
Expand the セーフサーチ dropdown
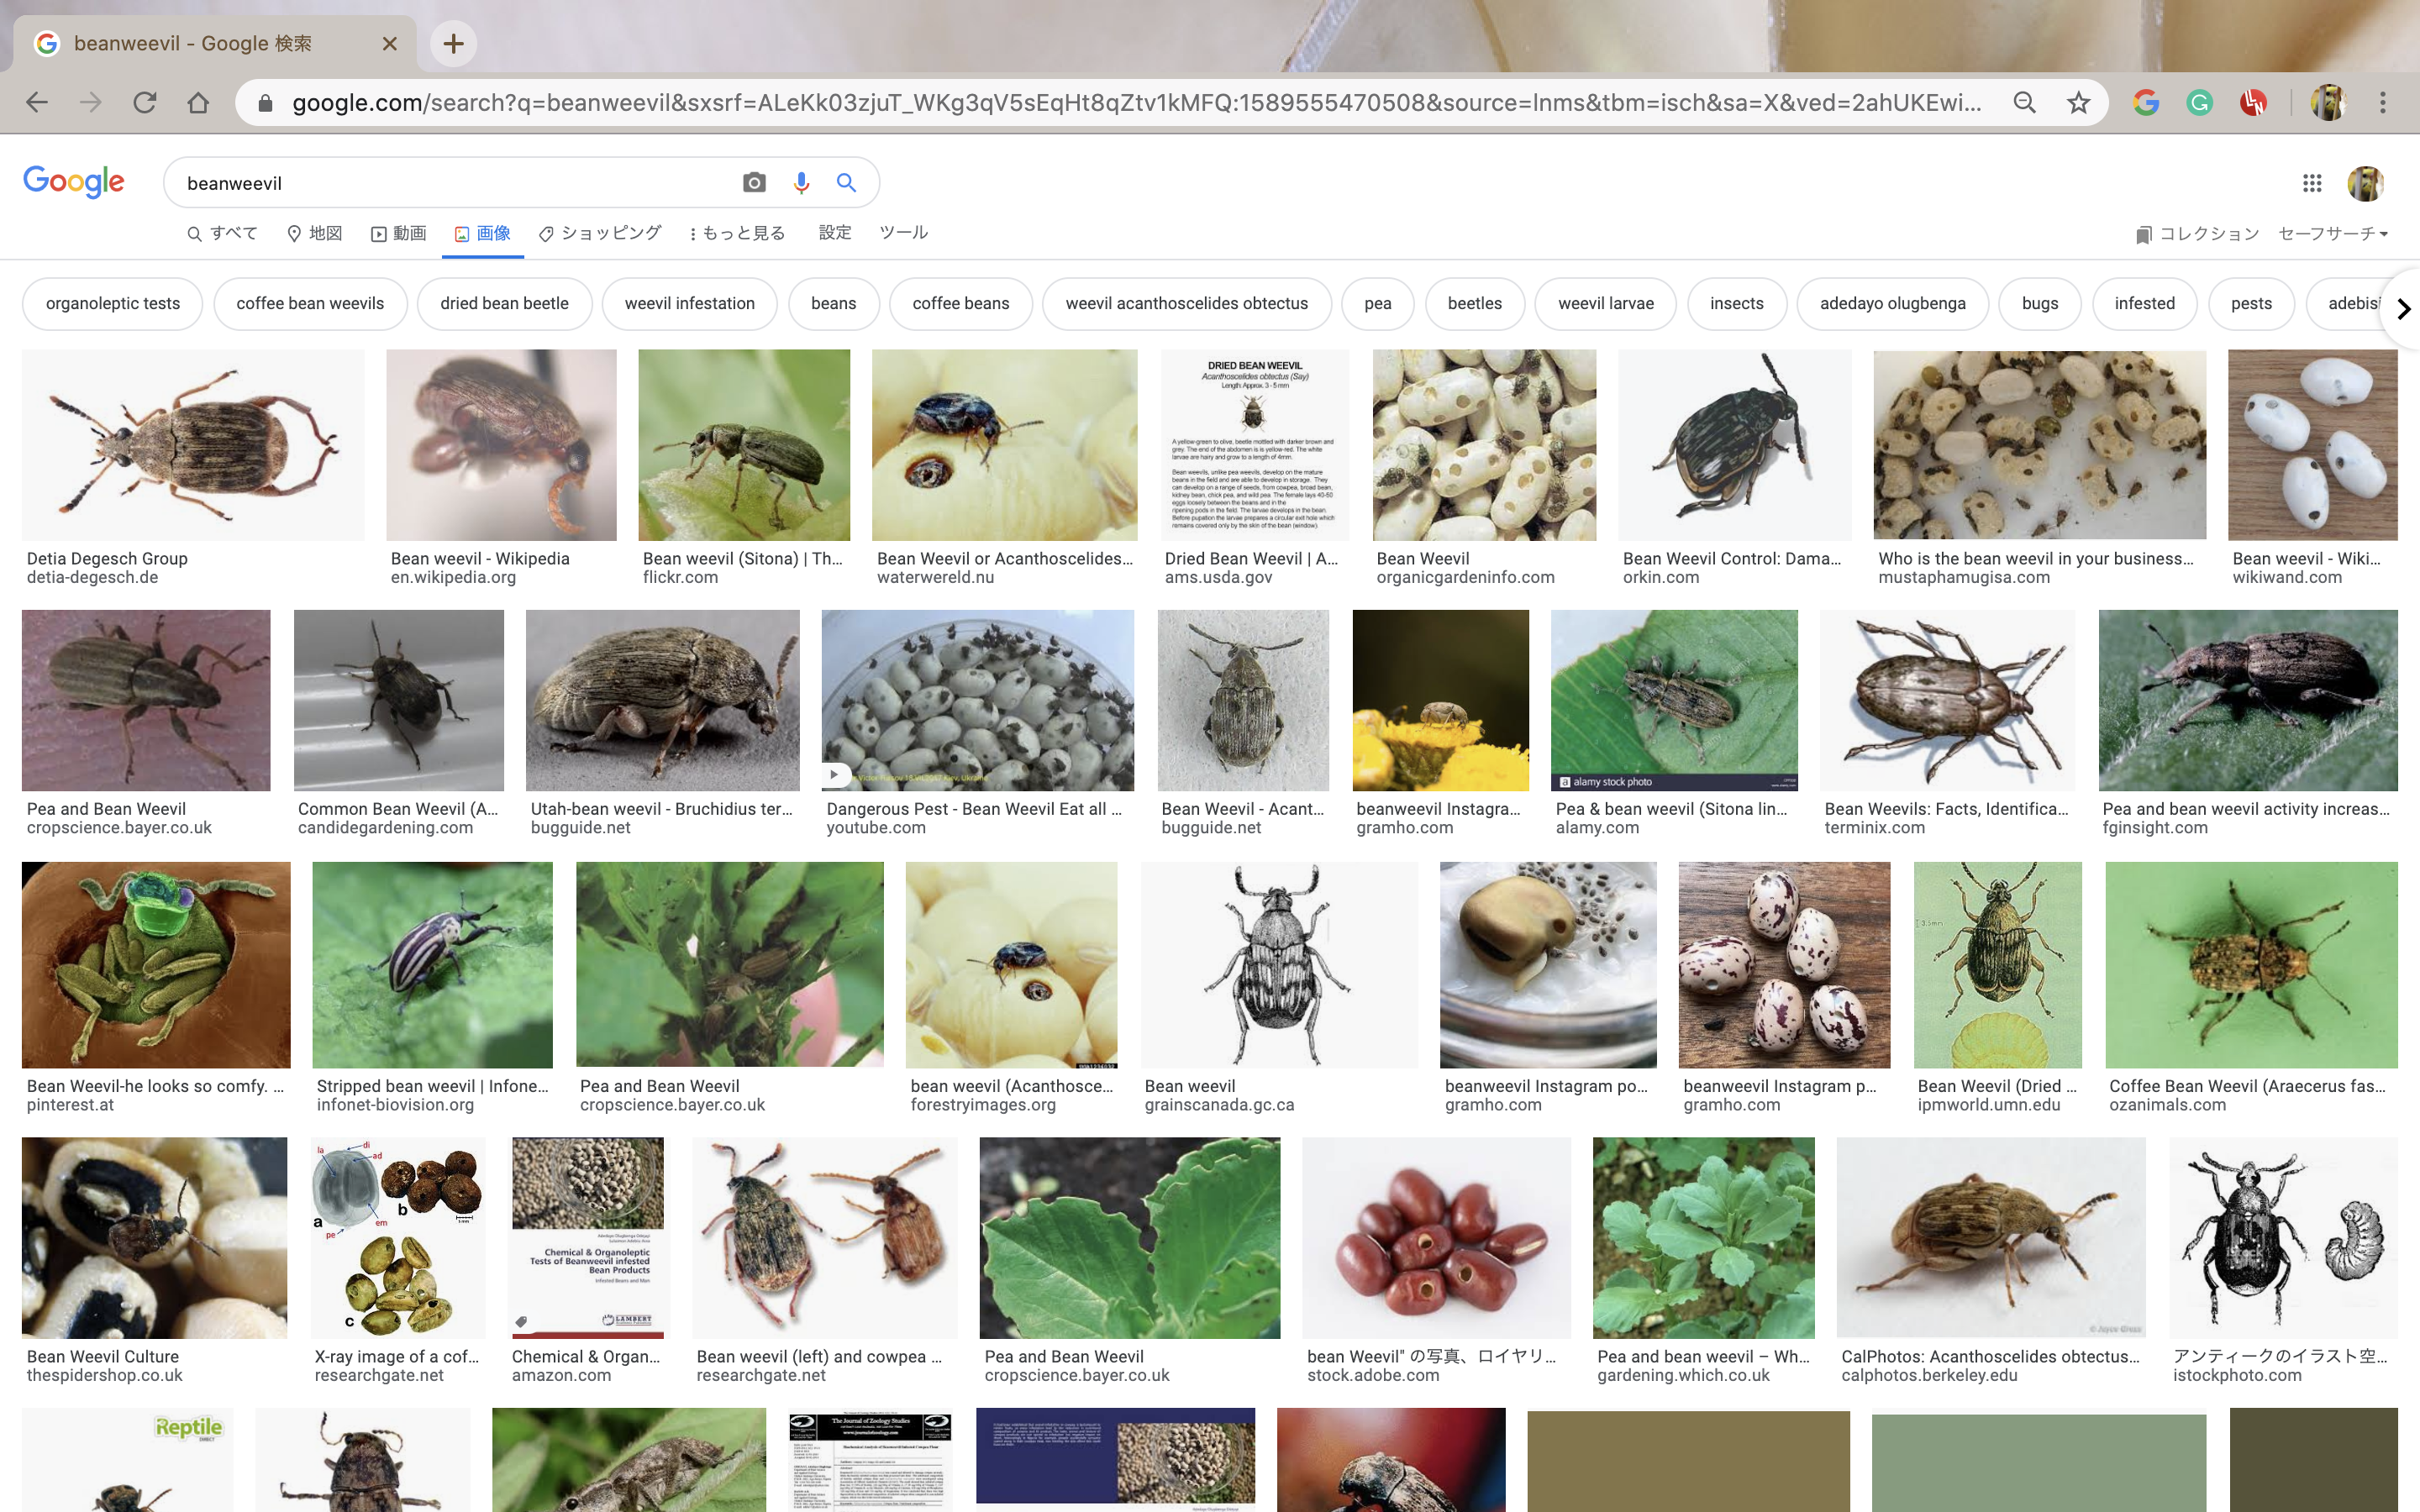coord(2334,234)
